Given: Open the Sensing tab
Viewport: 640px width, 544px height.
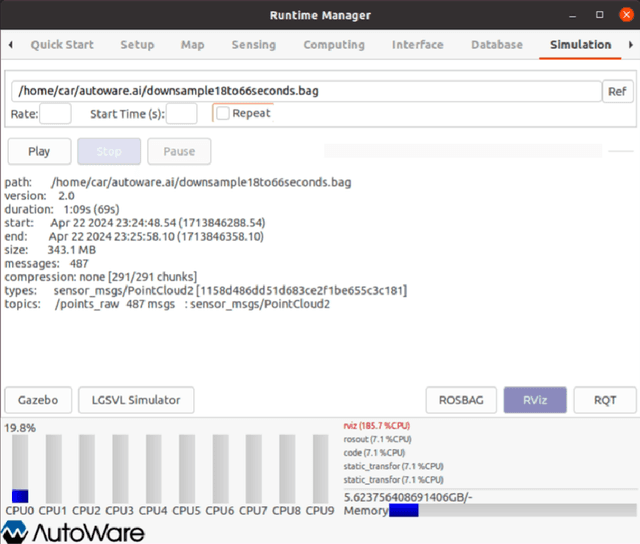Looking at the screenshot, I should (x=253, y=45).
